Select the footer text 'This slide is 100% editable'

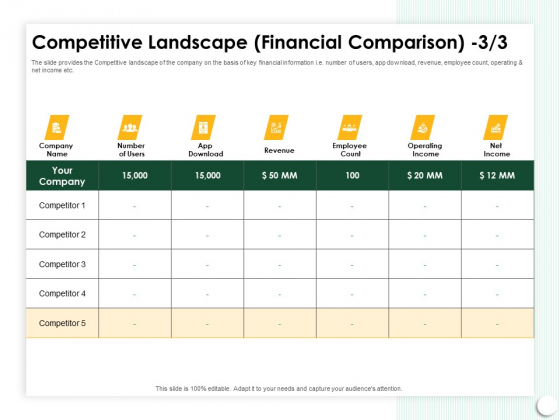193,389
